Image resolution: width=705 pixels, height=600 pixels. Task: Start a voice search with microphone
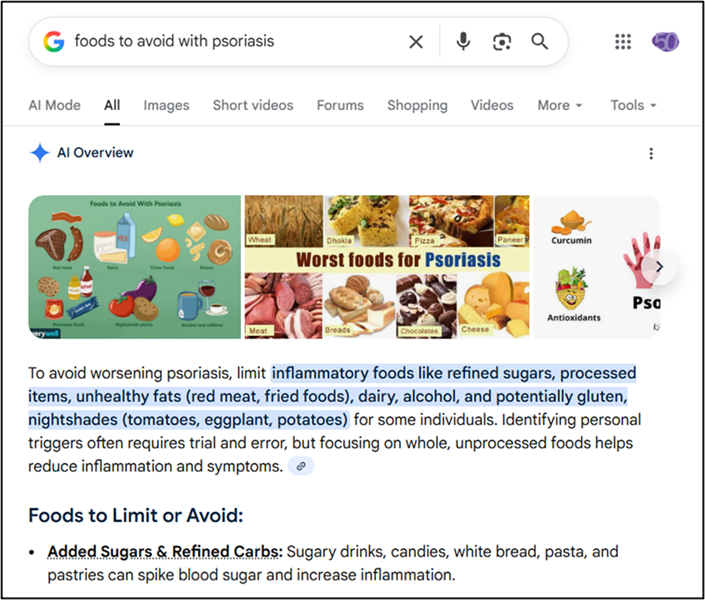pyautogui.click(x=463, y=41)
